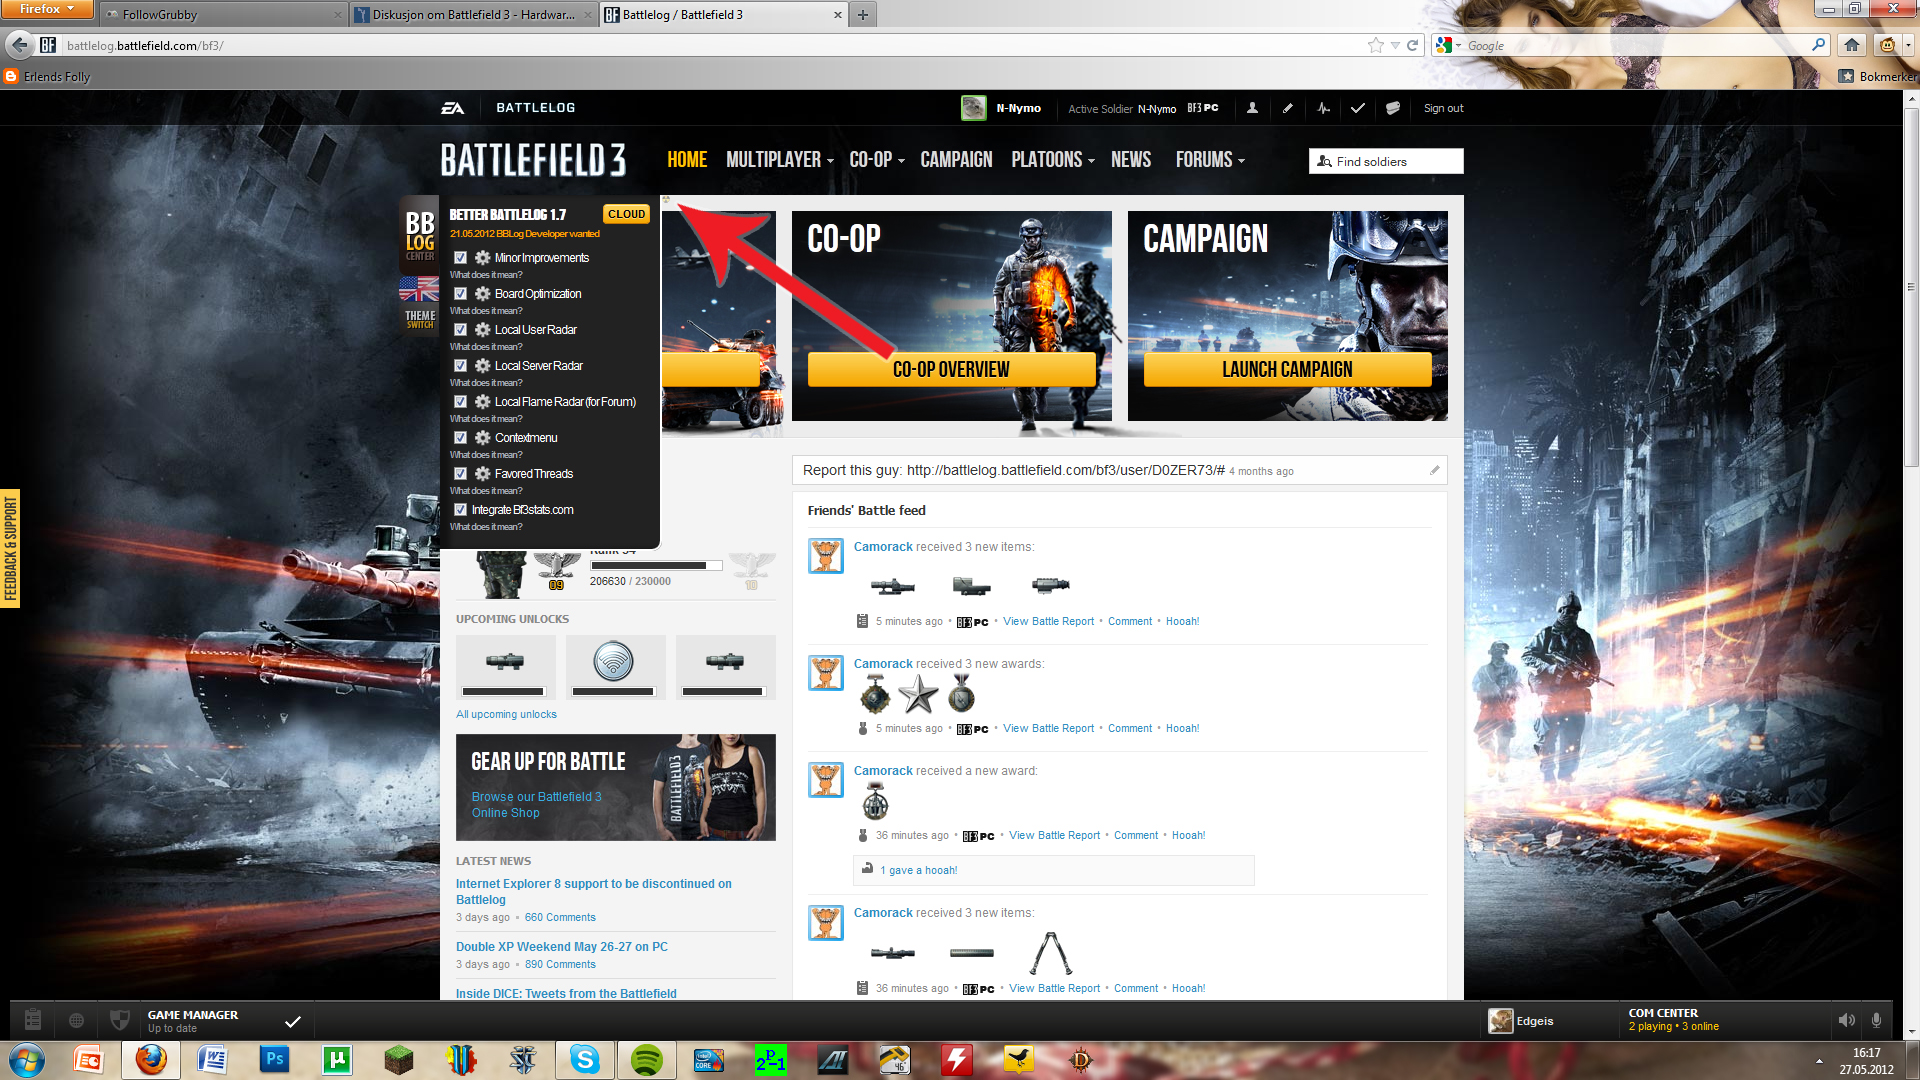Viewport: 1920px width, 1080px height.
Task: Click the Launch Campaign button
Action: tap(1287, 369)
